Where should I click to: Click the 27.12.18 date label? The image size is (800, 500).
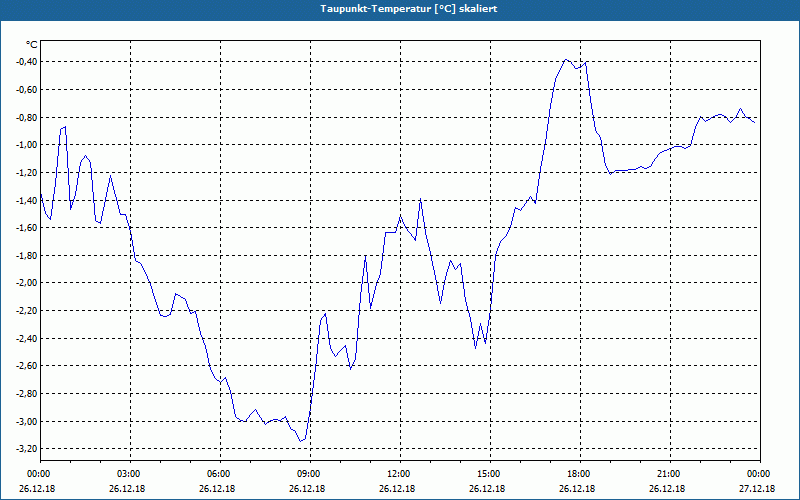pyautogui.click(x=757, y=489)
